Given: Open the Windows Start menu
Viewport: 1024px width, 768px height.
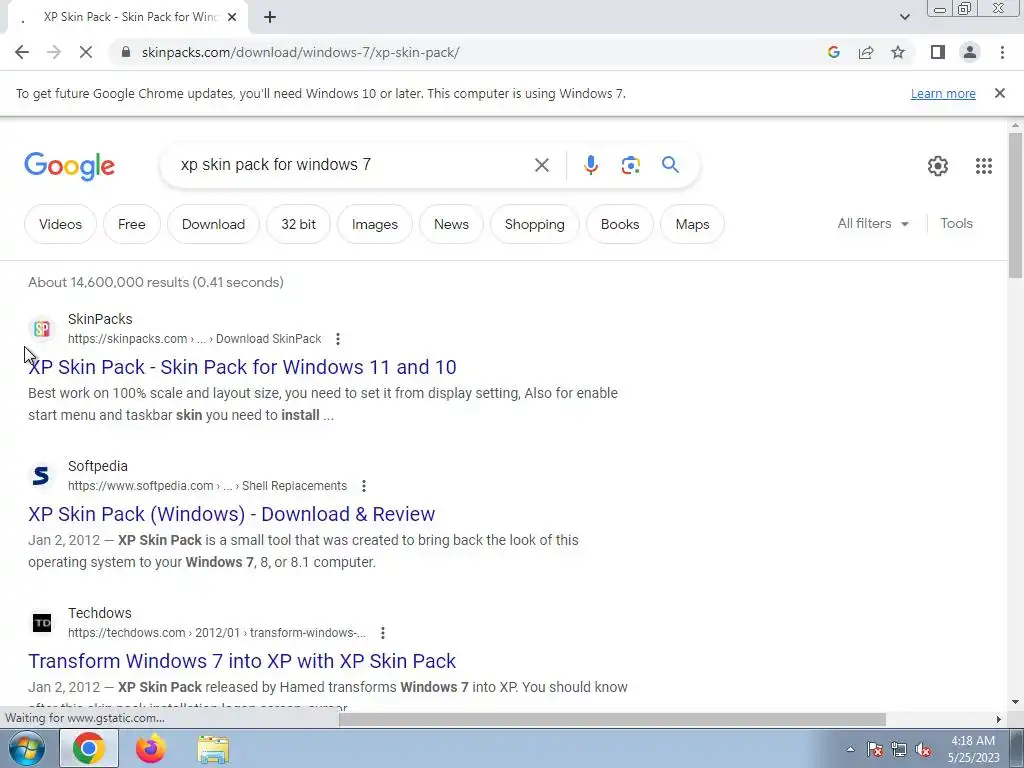Looking at the screenshot, I should [x=27, y=748].
